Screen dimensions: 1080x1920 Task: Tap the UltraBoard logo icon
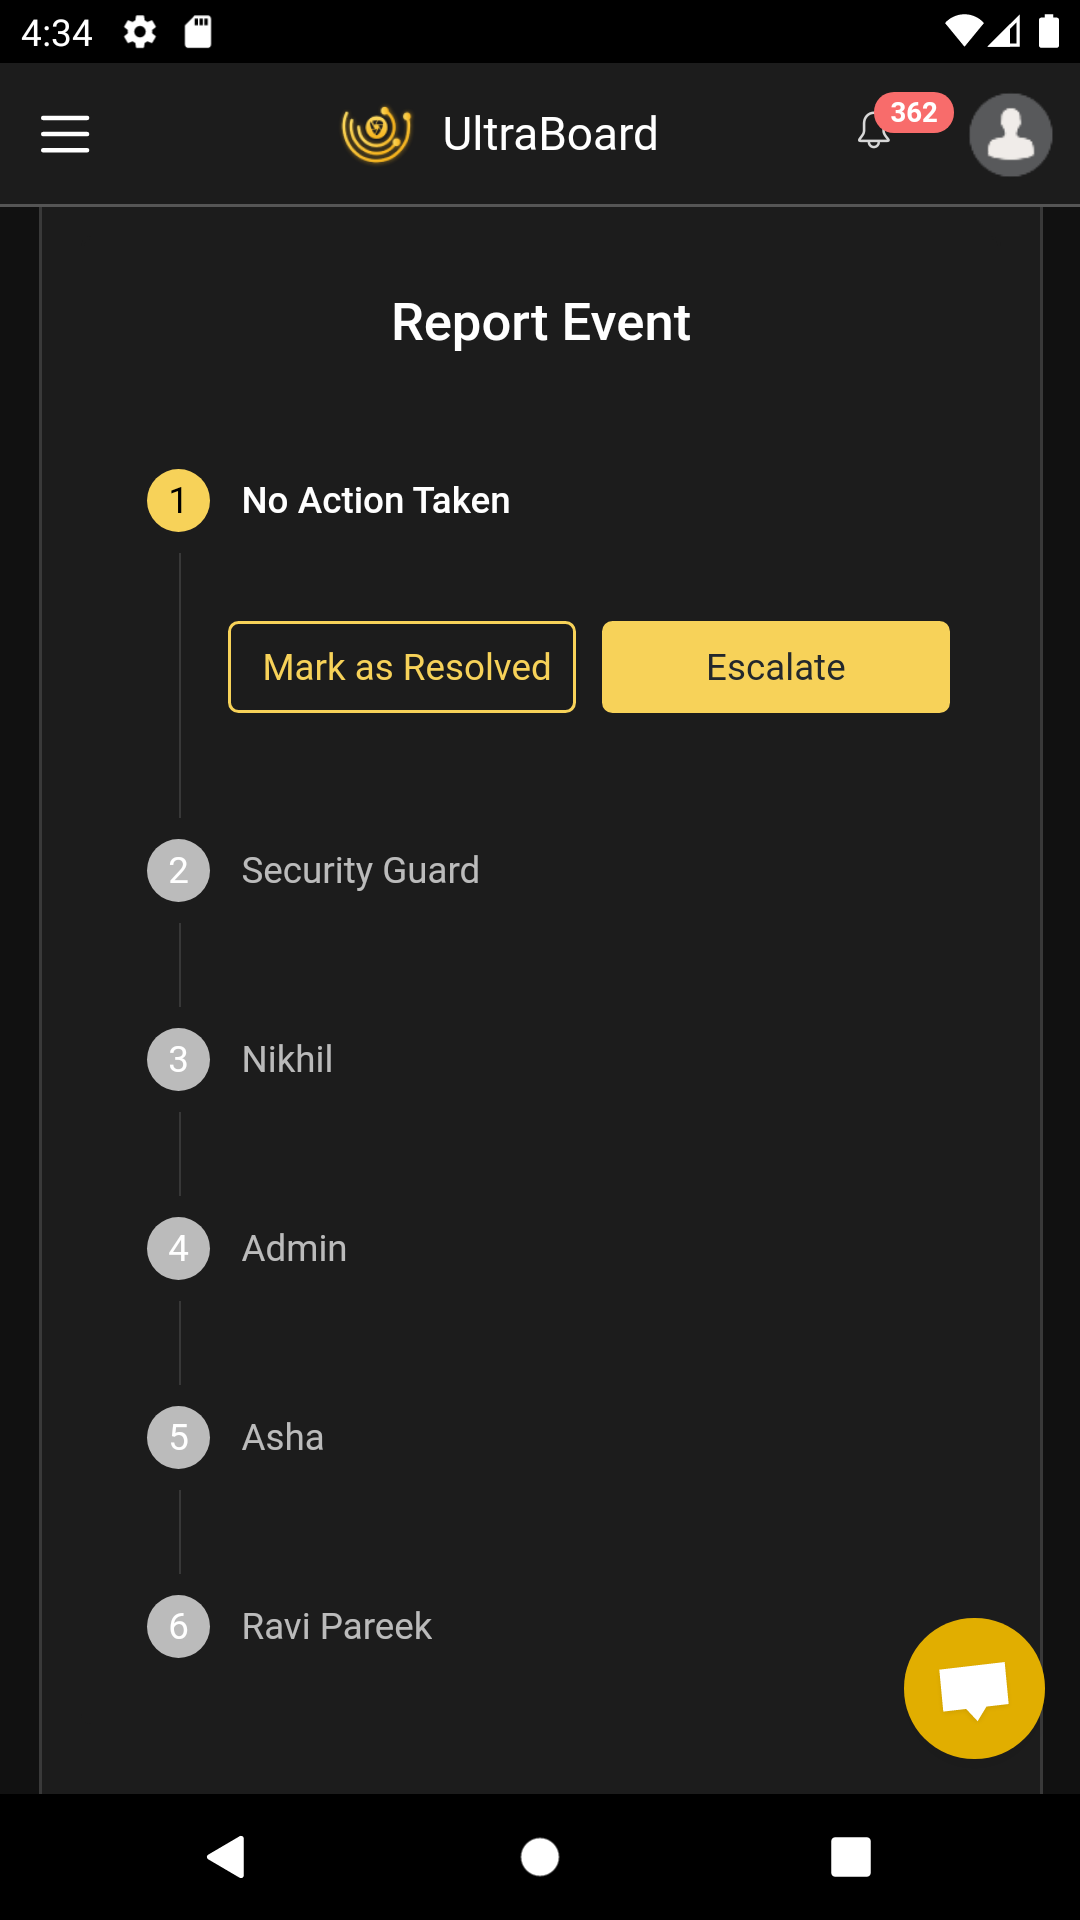click(376, 134)
